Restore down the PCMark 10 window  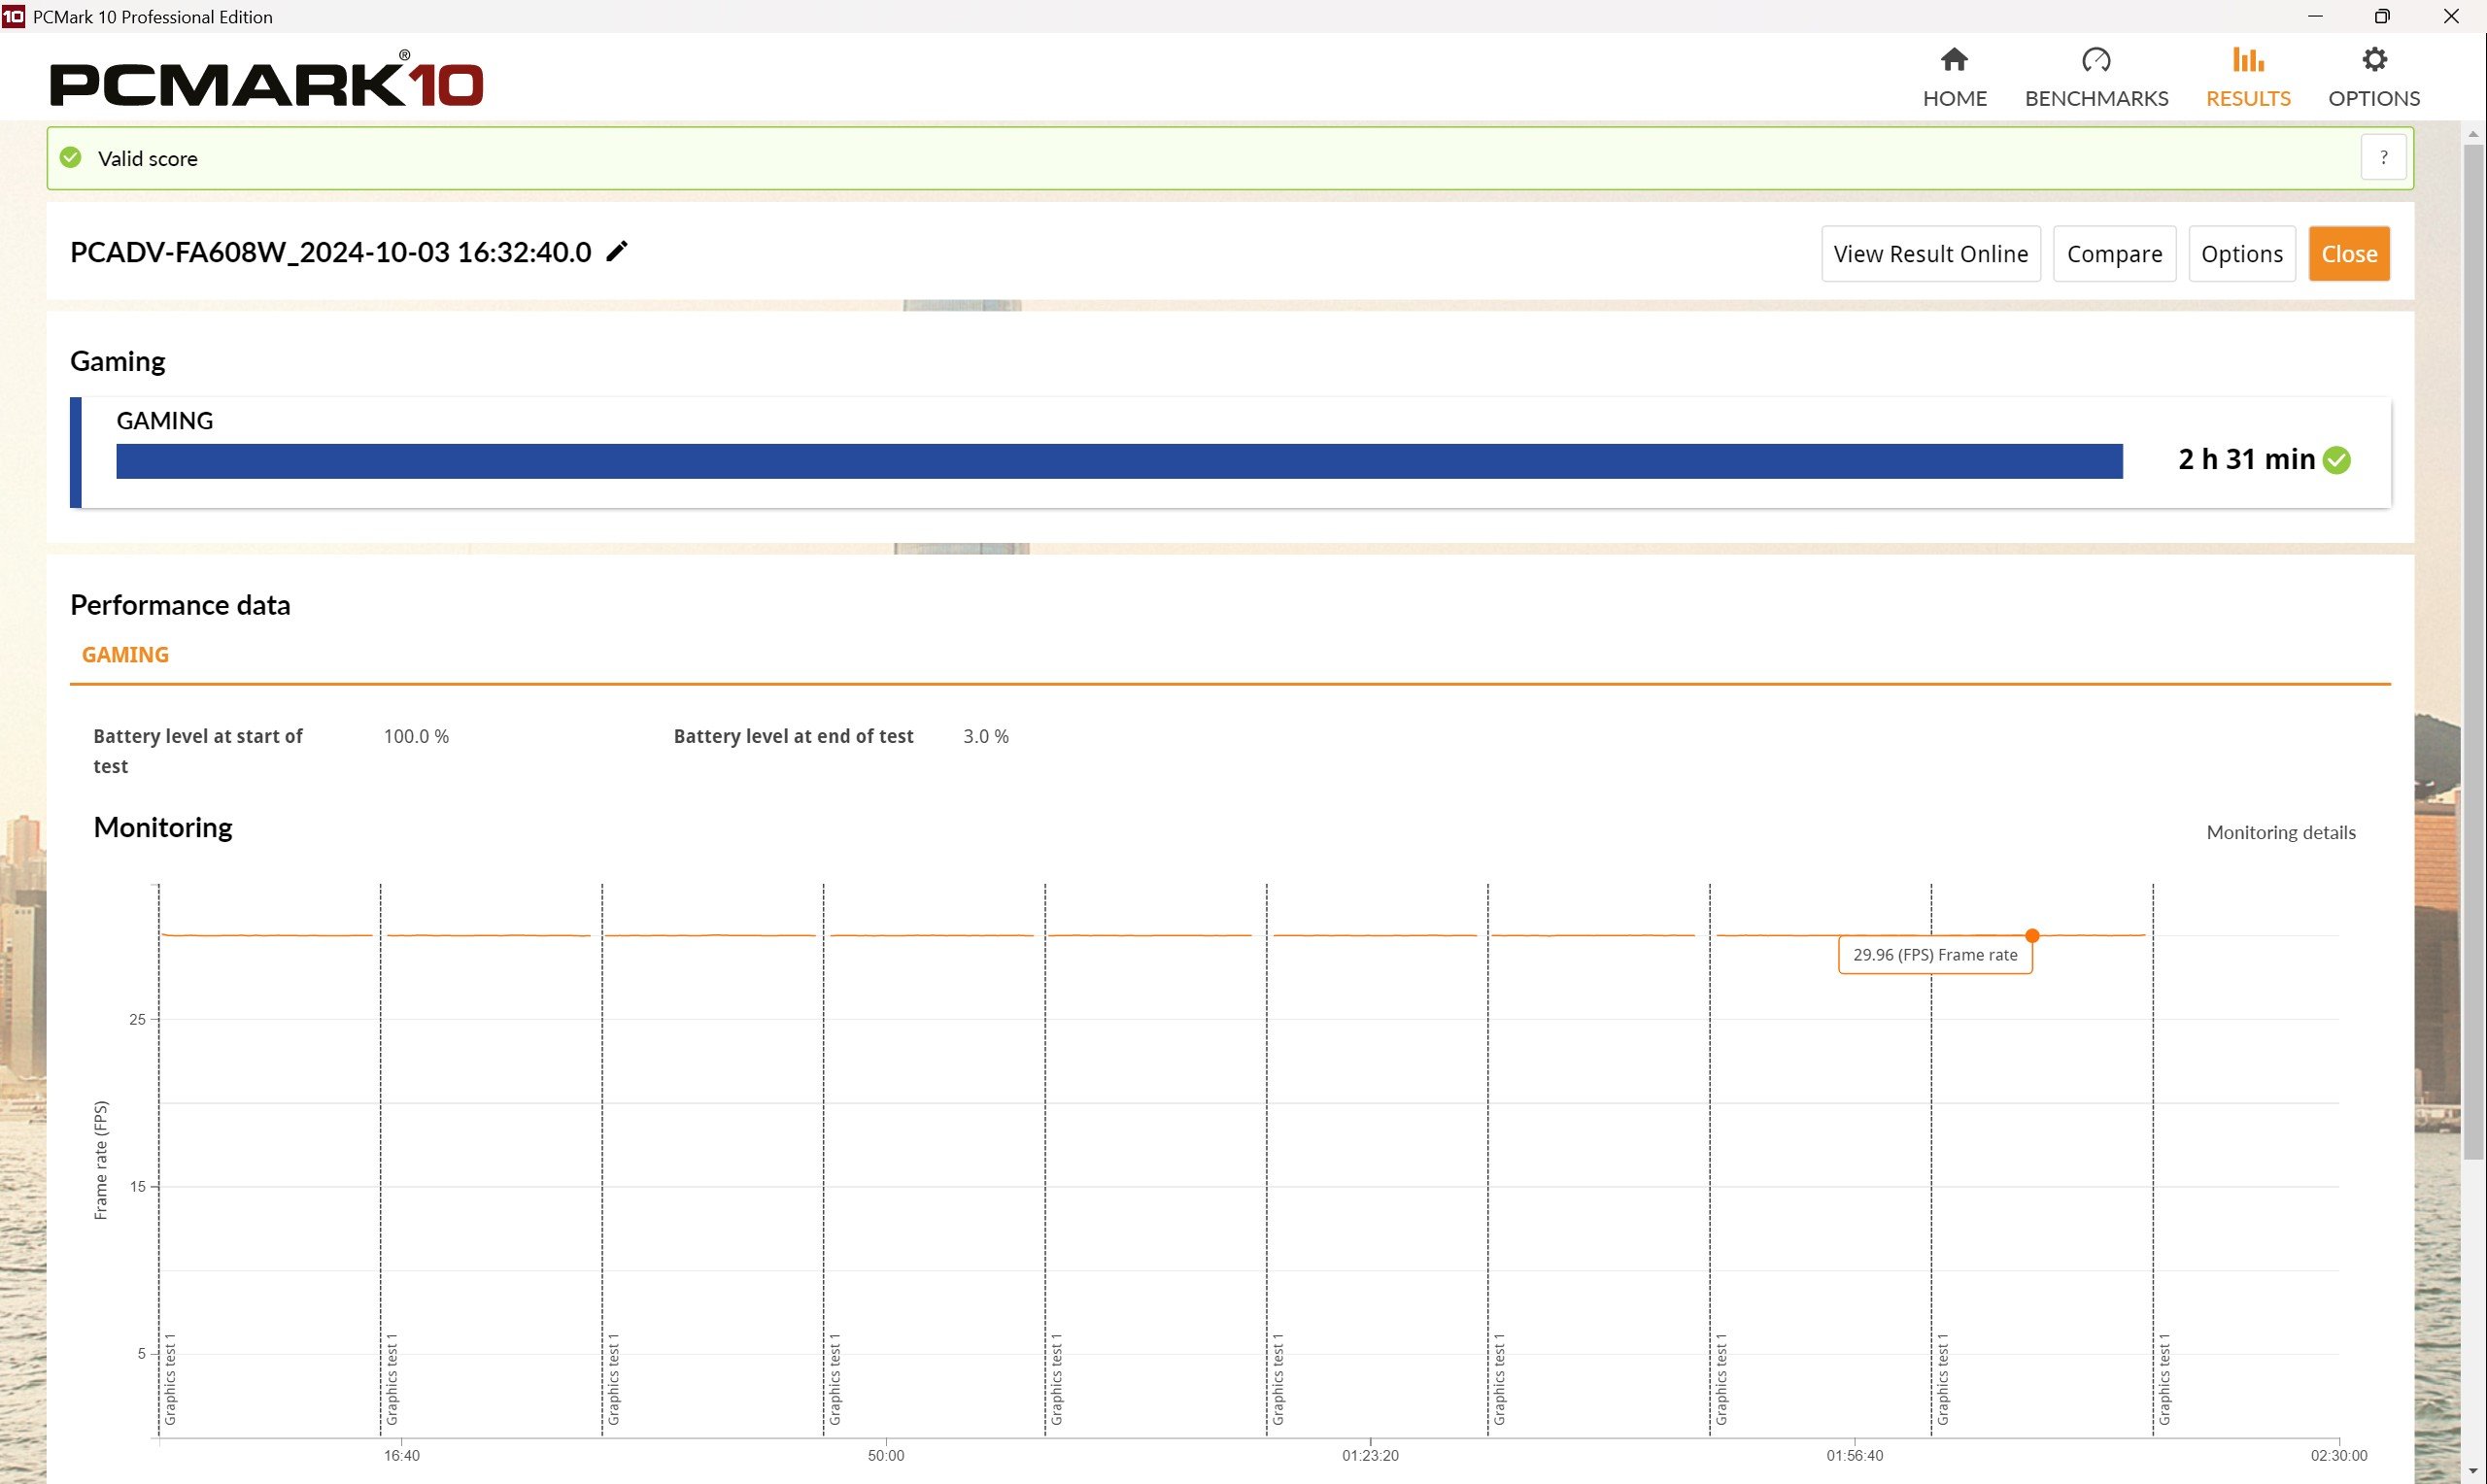[x=2382, y=16]
